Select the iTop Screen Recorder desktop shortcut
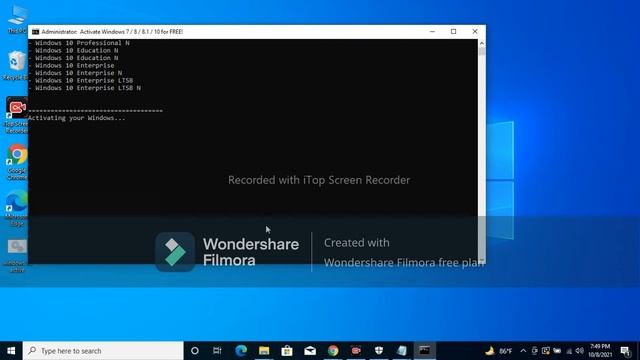The image size is (640, 360). pyautogui.click(x=16, y=115)
